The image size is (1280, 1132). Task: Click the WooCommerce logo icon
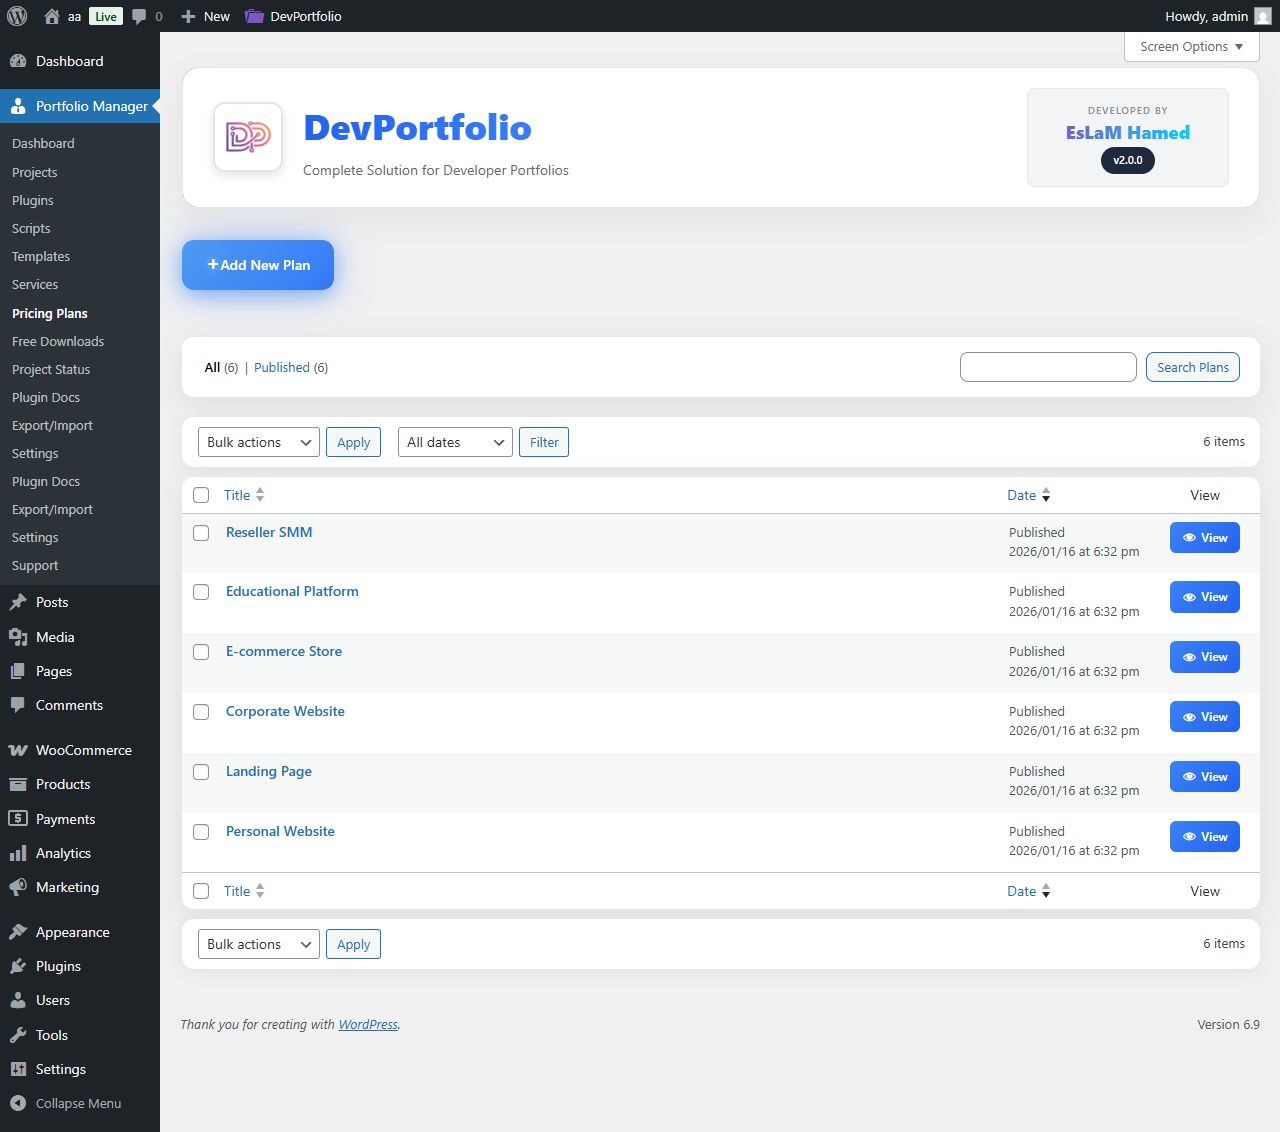18,750
